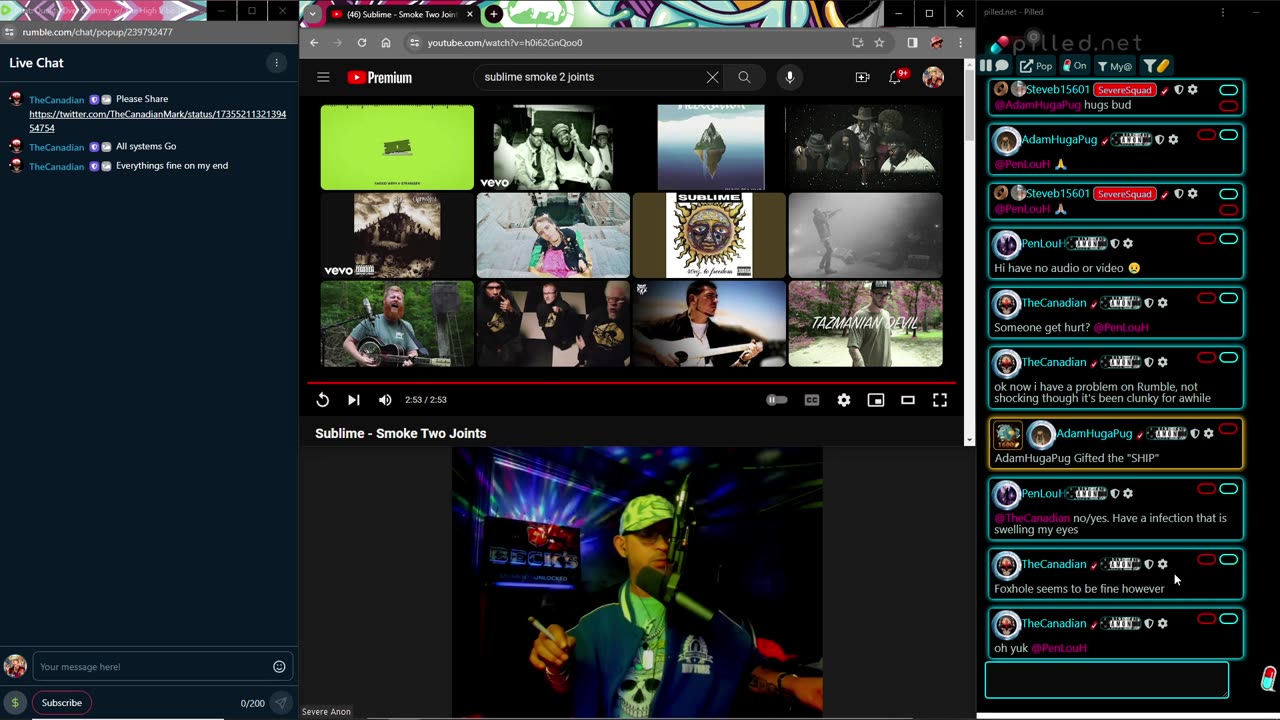The width and height of the screenshot is (1280, 720).
Task: Click TheCanadian name on 'All systems Go'
Action: click(x=57, y=147)
